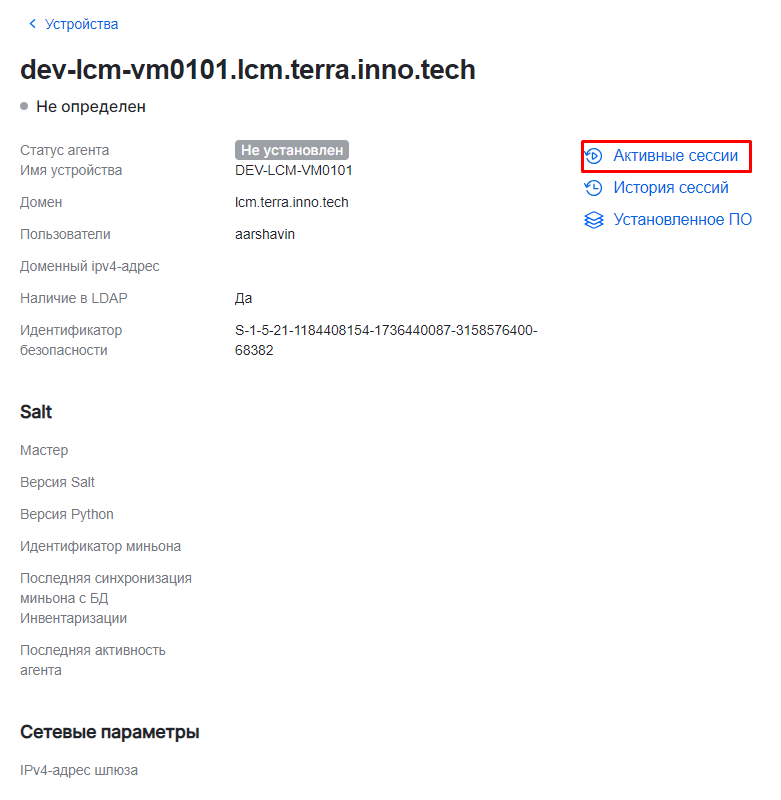Open История сессий
The height and width of the screenshot is (800, 781).
670,188
